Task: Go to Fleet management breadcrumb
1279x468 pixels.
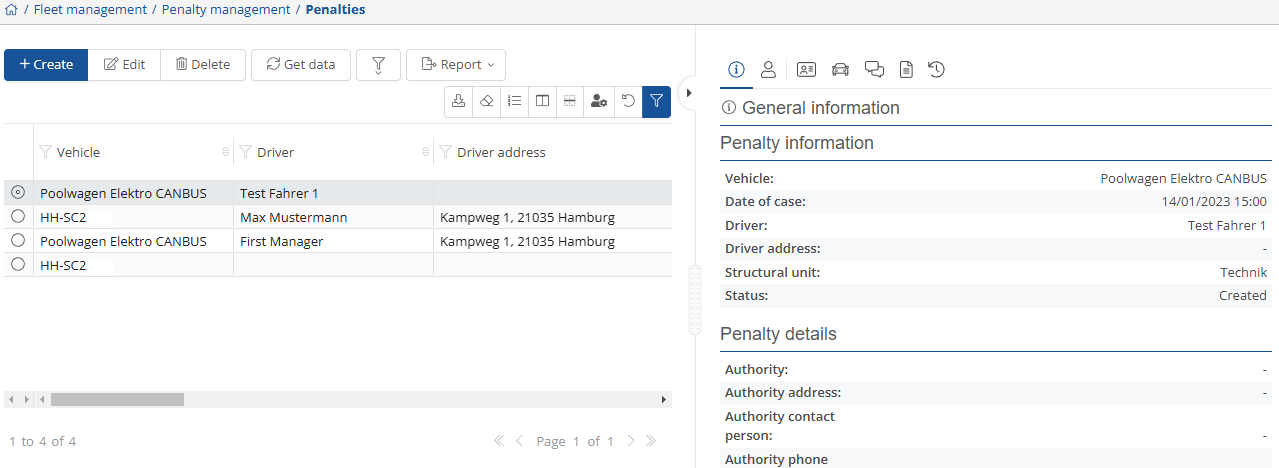Action: coord(90,10)
